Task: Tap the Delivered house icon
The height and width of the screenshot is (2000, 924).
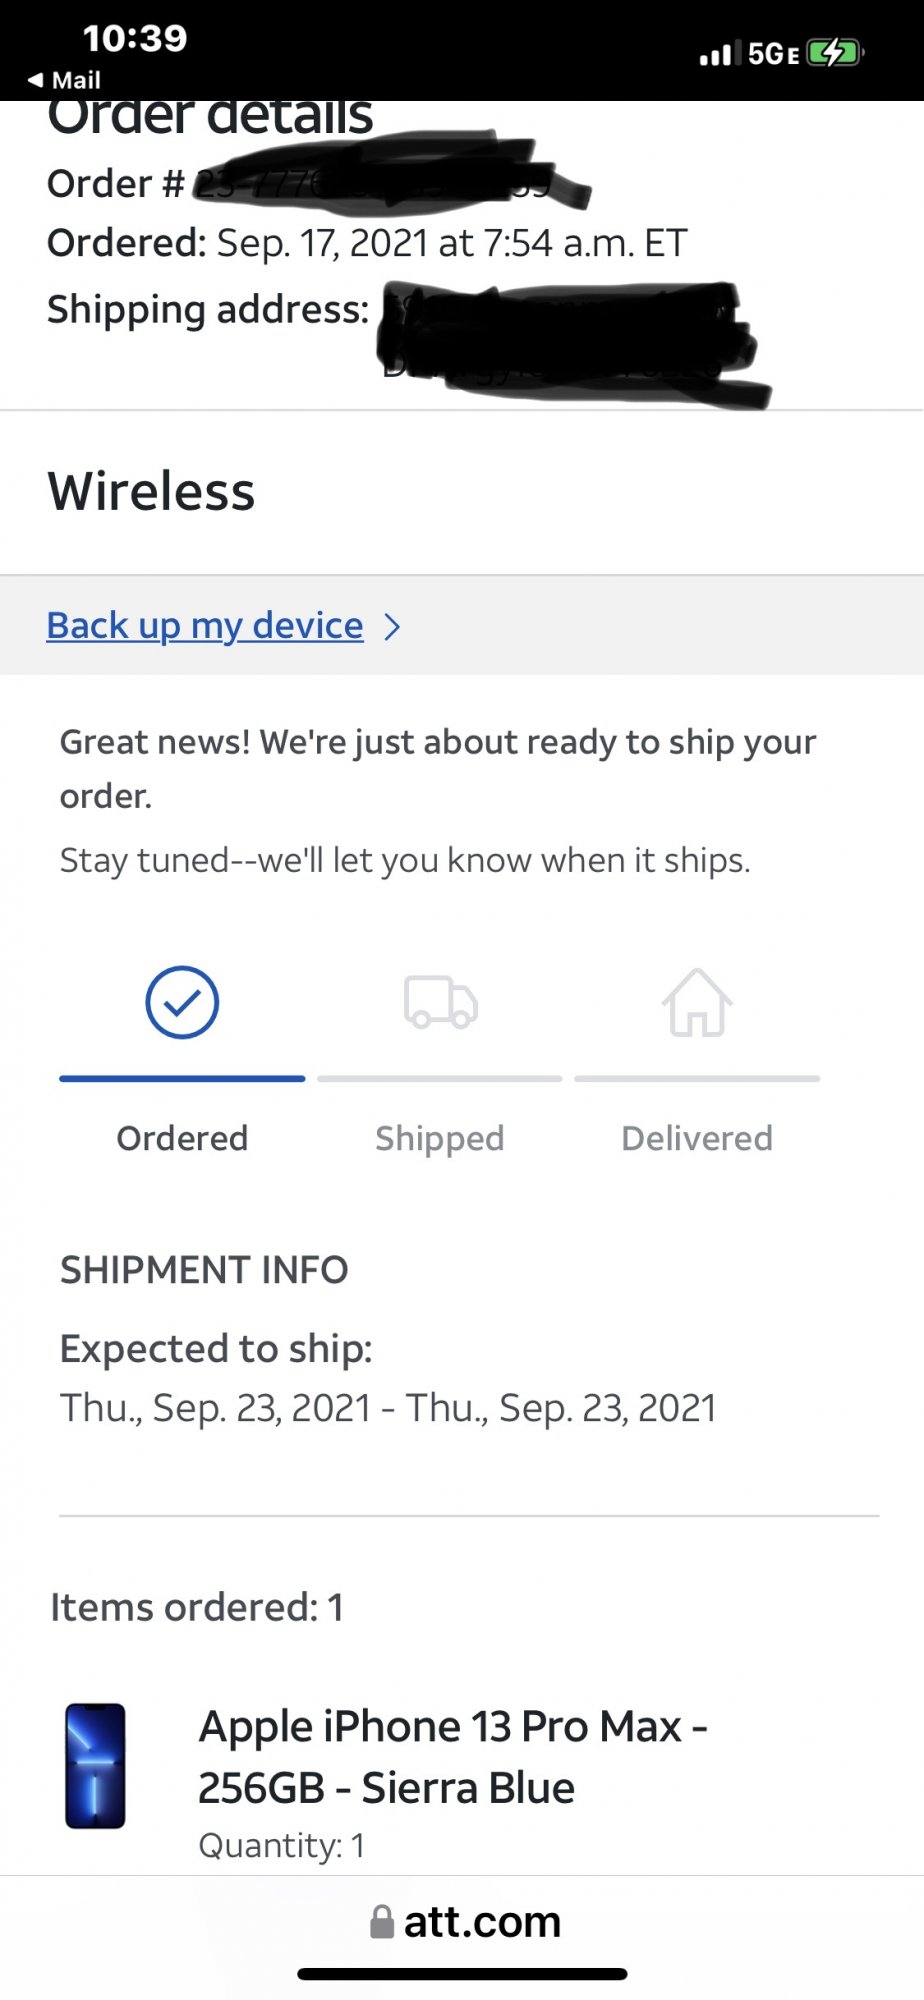Action: [x=697, y=1003]
